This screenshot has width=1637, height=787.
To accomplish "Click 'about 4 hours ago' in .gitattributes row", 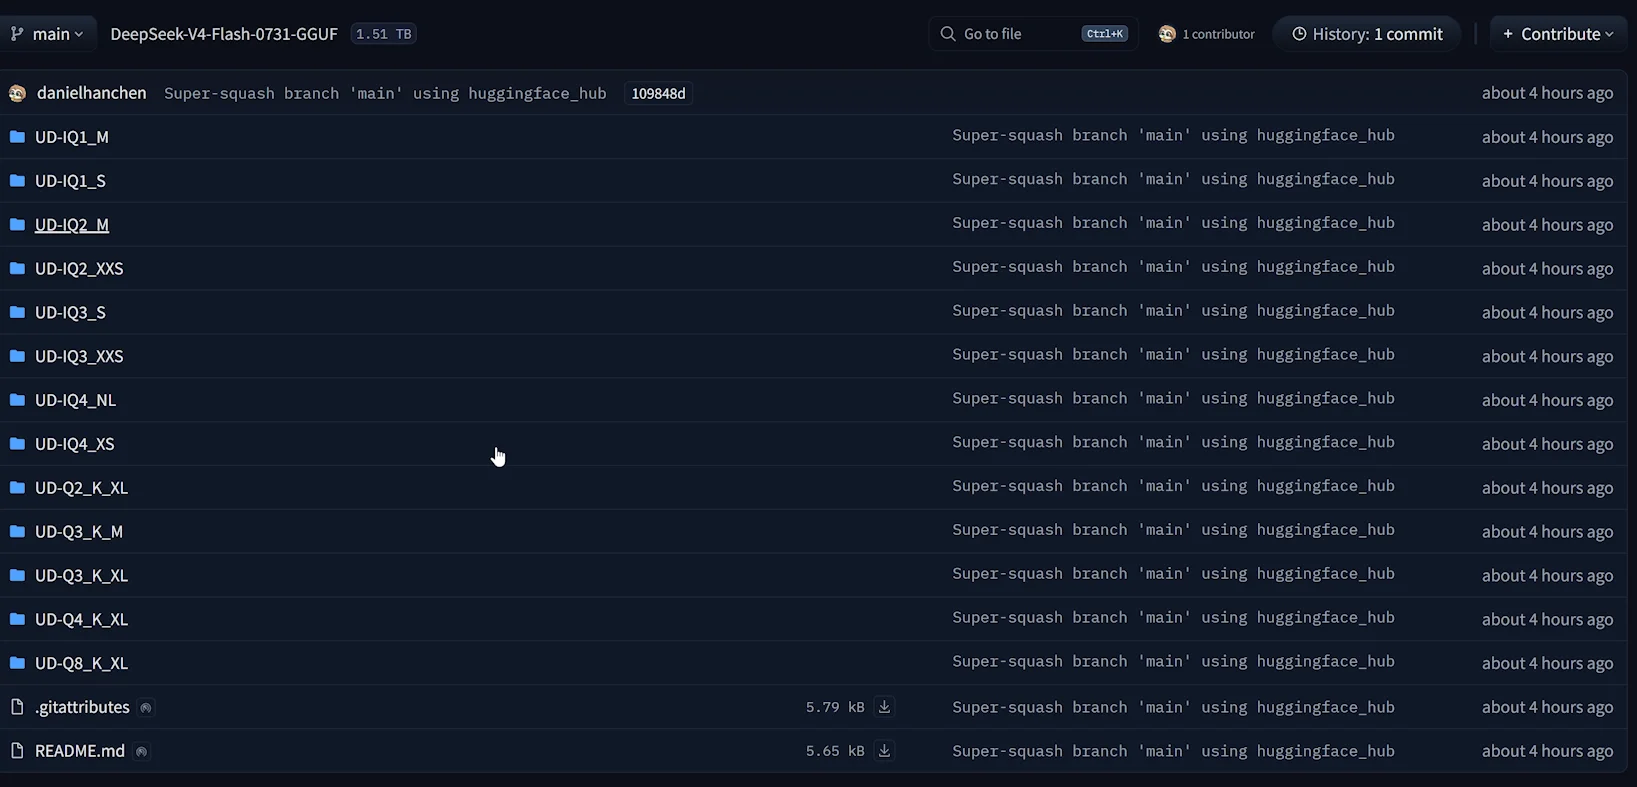I will [1547, 707].
